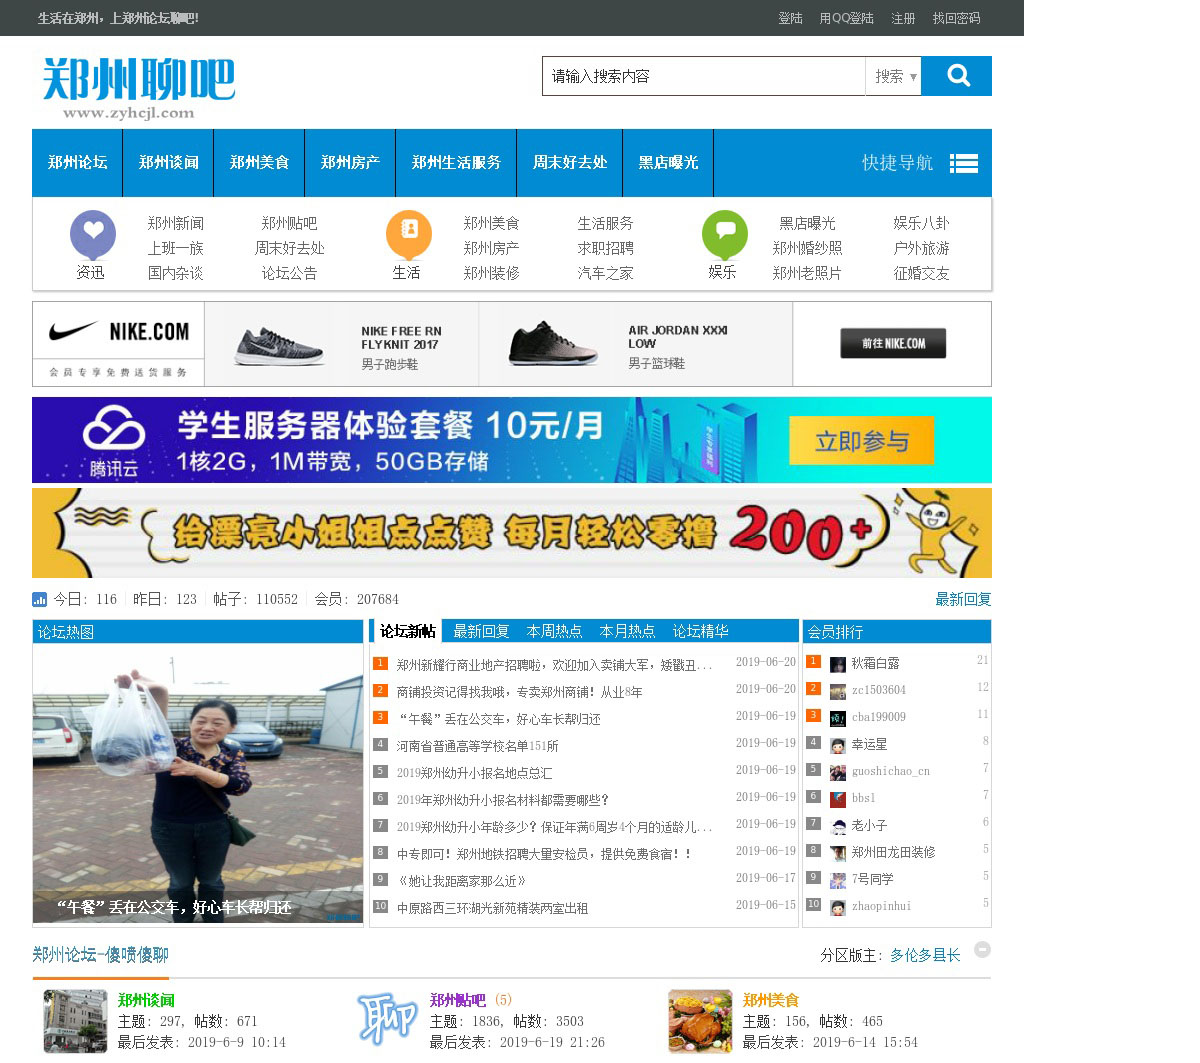Click the 郑州聊吧 site logo

point(139,88)
